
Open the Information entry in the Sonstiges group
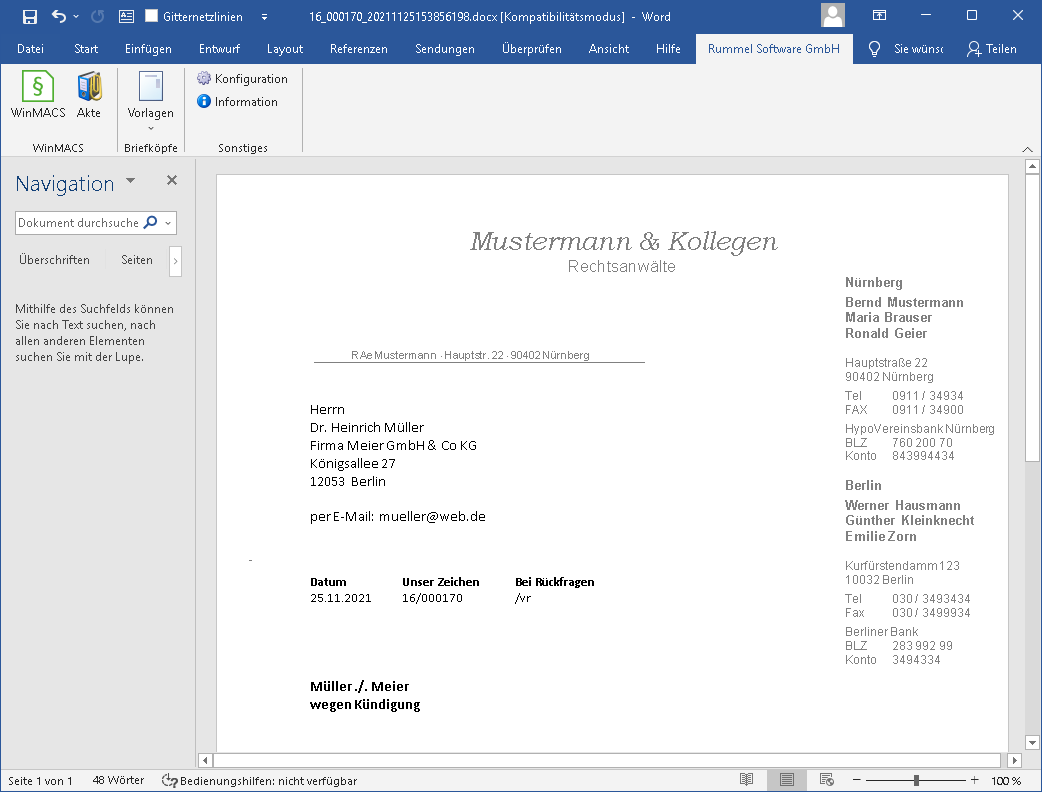tap(237, 102)
